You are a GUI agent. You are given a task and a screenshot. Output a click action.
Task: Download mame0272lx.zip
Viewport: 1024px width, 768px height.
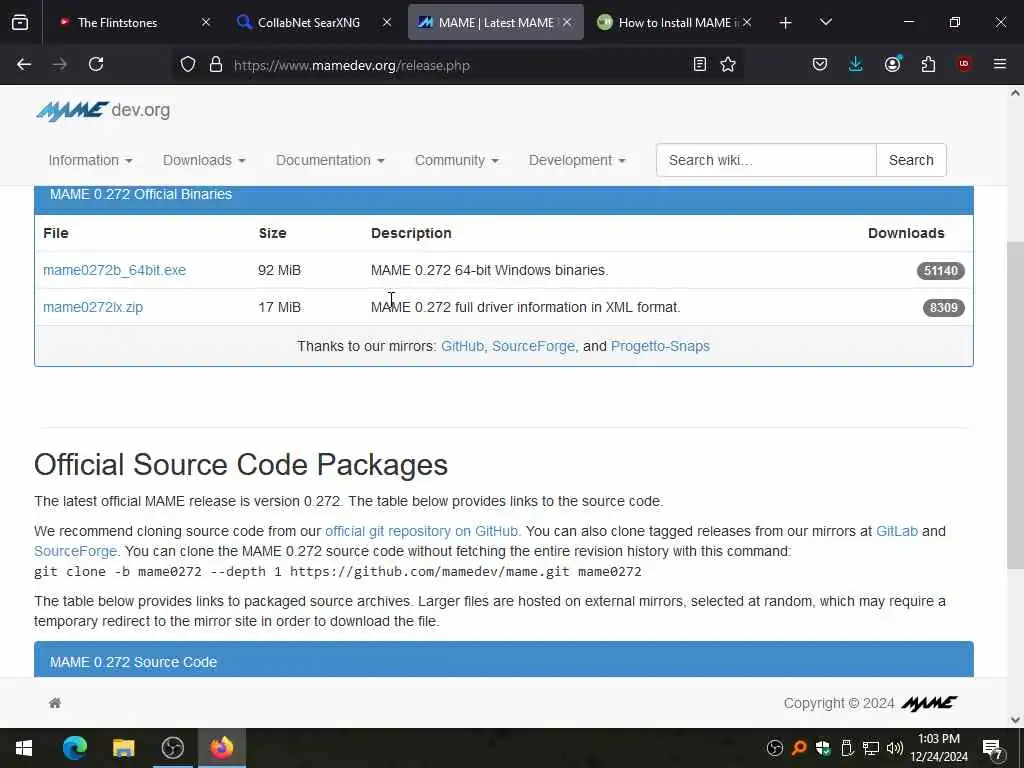tap(93, 308)
